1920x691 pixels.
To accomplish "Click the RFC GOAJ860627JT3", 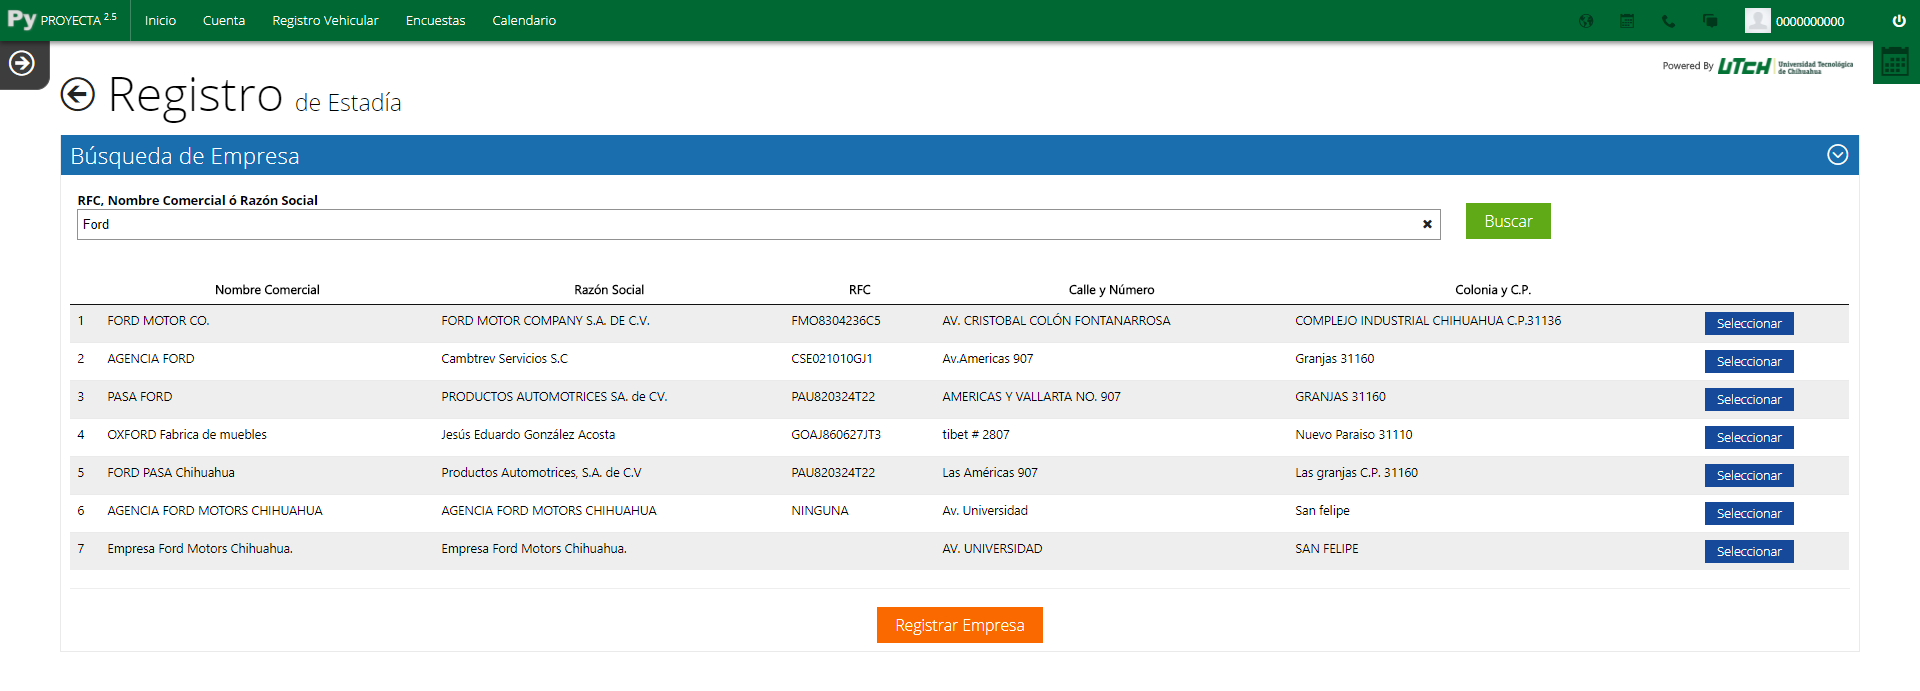I will click(x=836, y=435).
